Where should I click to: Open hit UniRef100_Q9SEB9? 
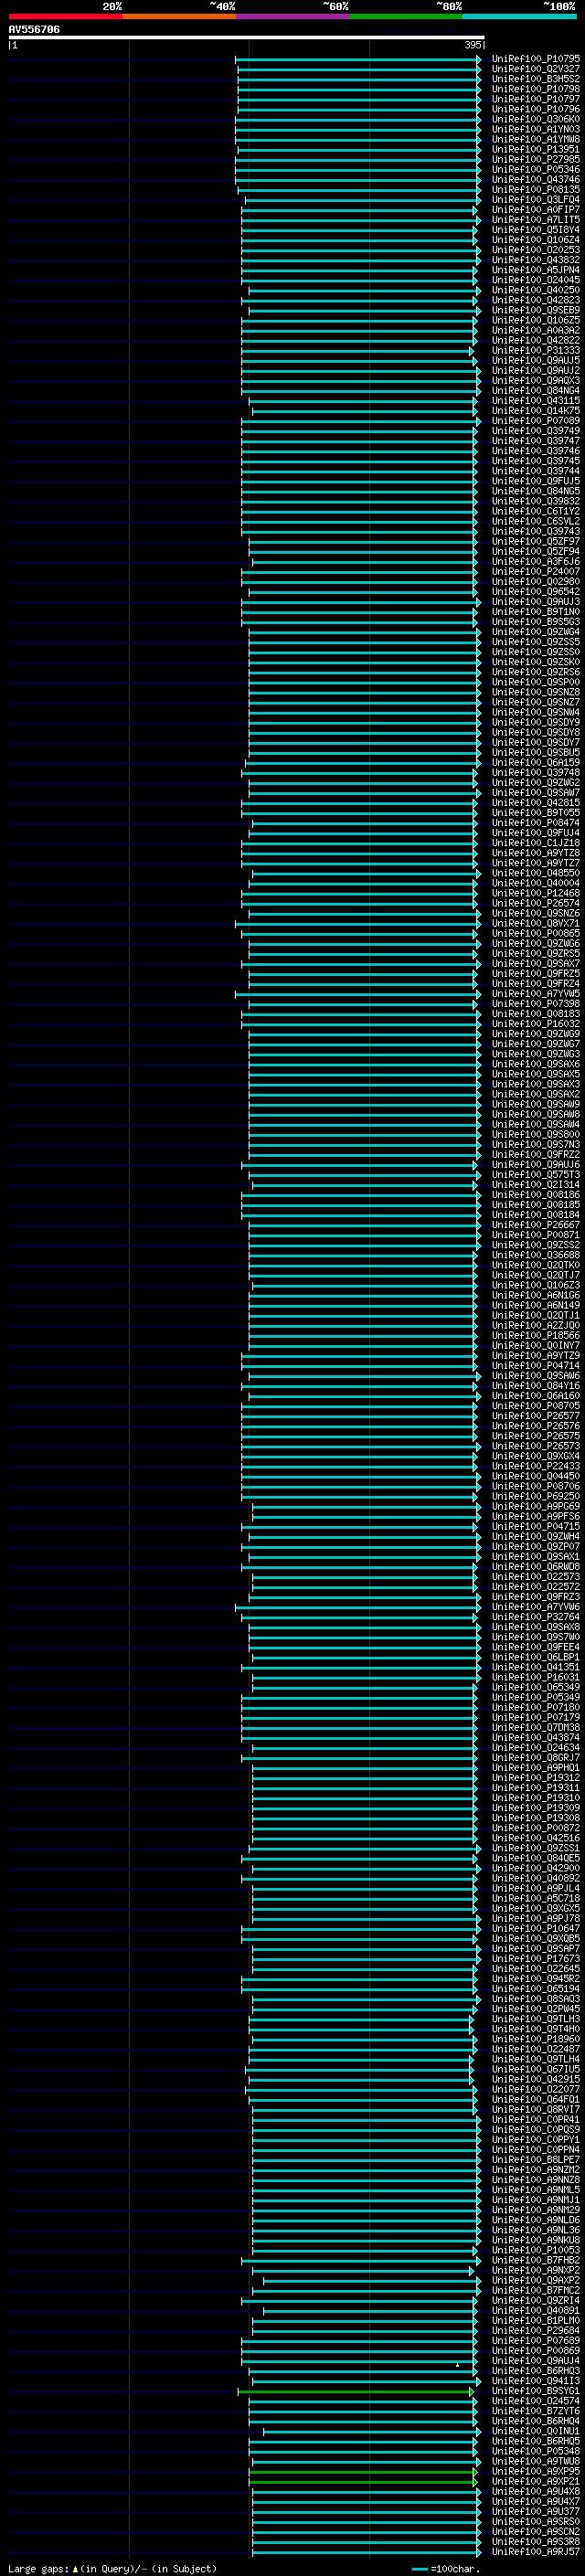pyautogui.click(x=535, y=310)
